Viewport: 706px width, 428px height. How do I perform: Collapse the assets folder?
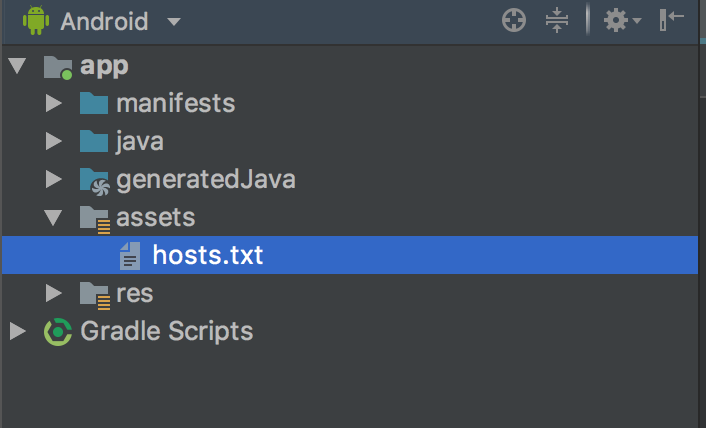coord(53,218)
